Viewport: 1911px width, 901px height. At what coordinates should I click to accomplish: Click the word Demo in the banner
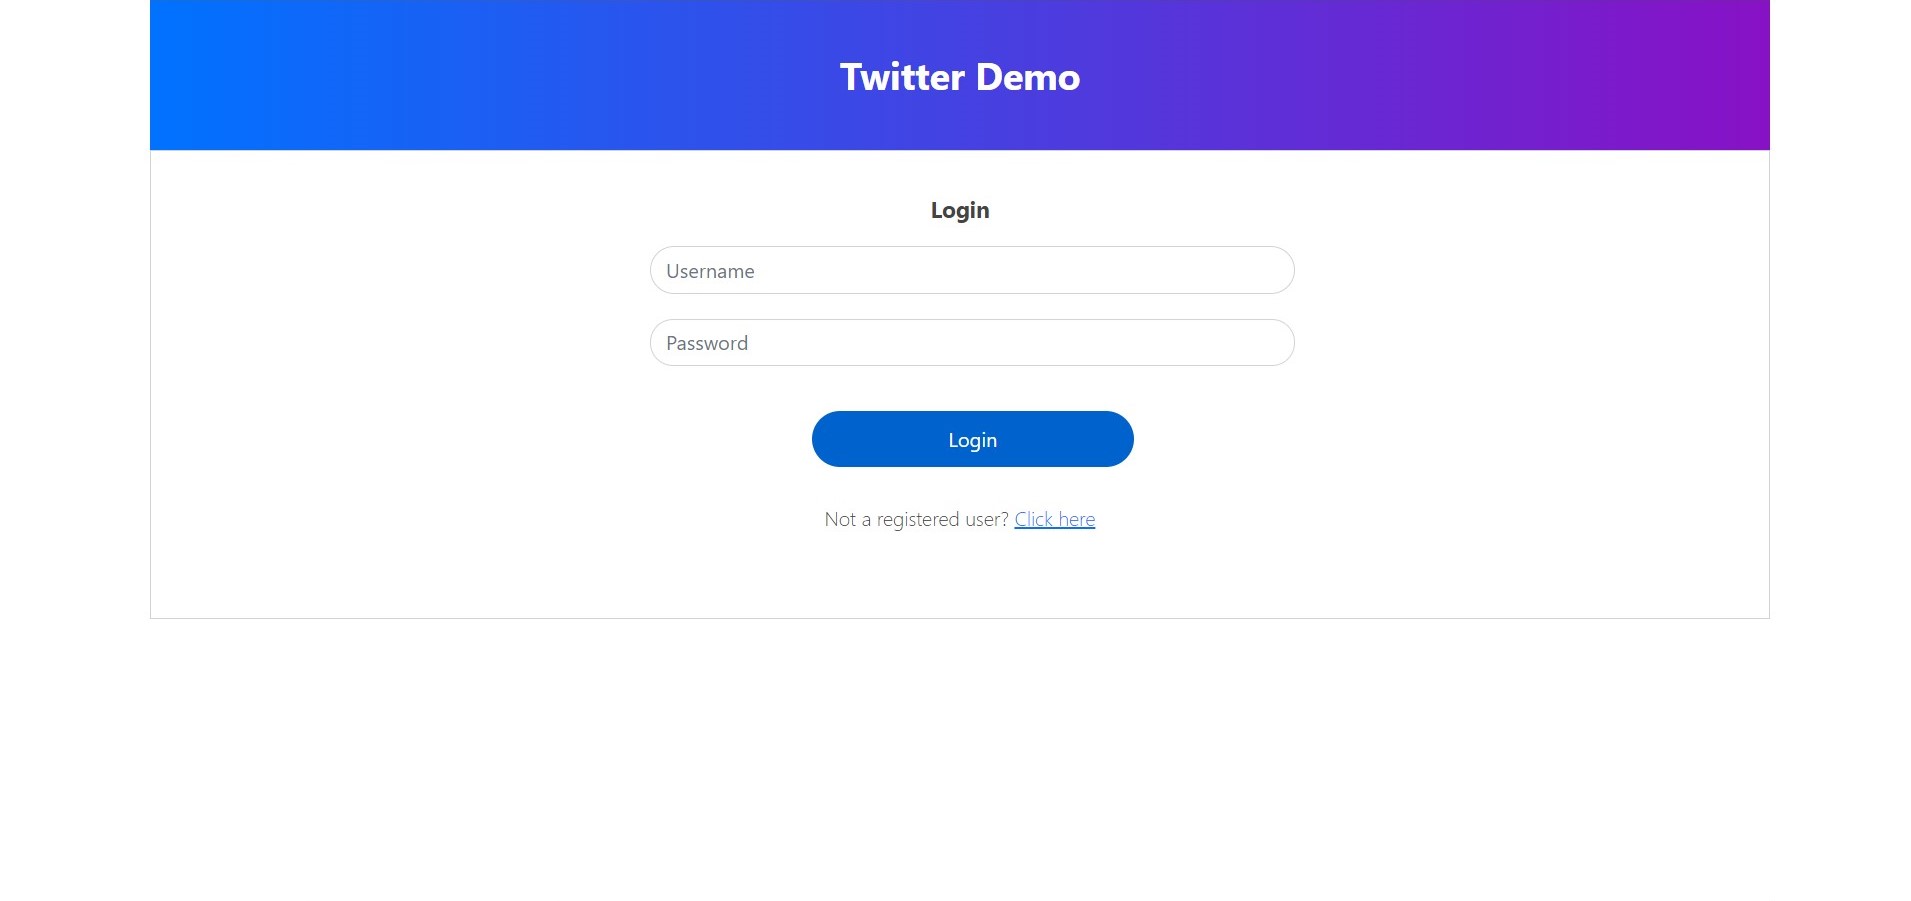[x=1028, y=77]
